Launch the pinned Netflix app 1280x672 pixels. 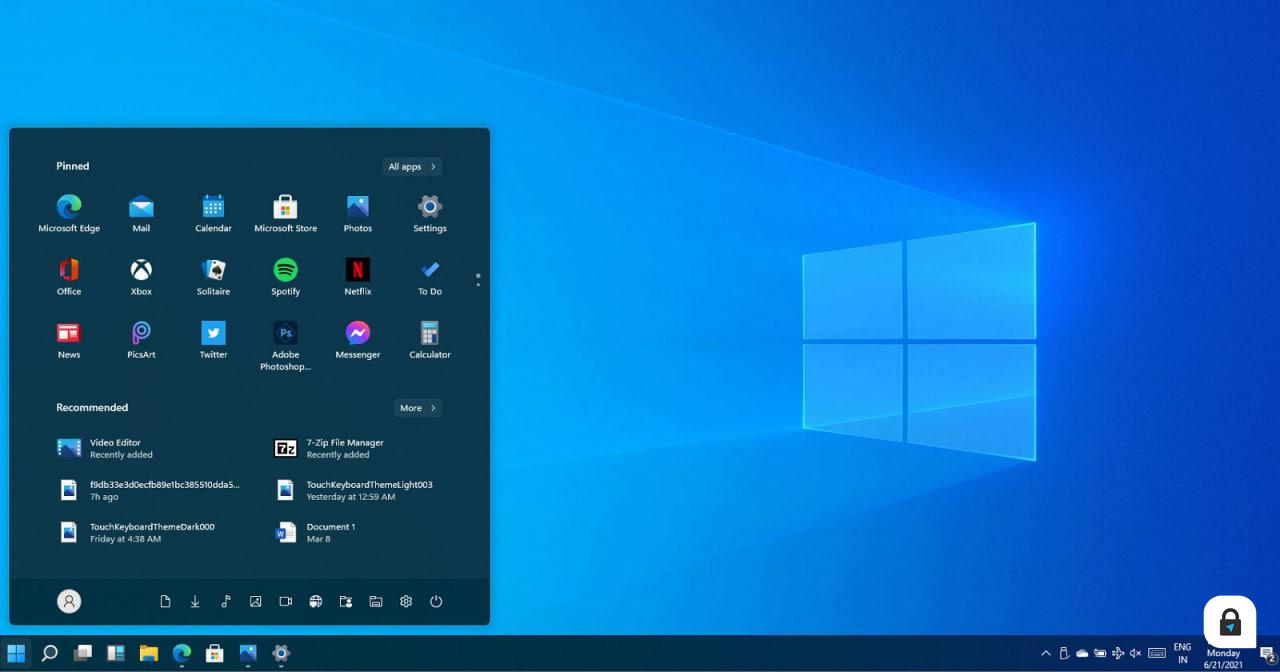(357, 276)
